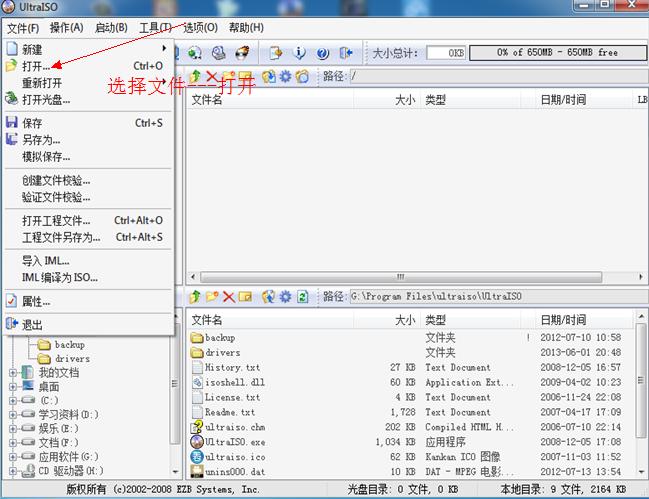Select the History.txt file row
The width and height of the screenshot is (649, 499).
[x=410, y=367]
